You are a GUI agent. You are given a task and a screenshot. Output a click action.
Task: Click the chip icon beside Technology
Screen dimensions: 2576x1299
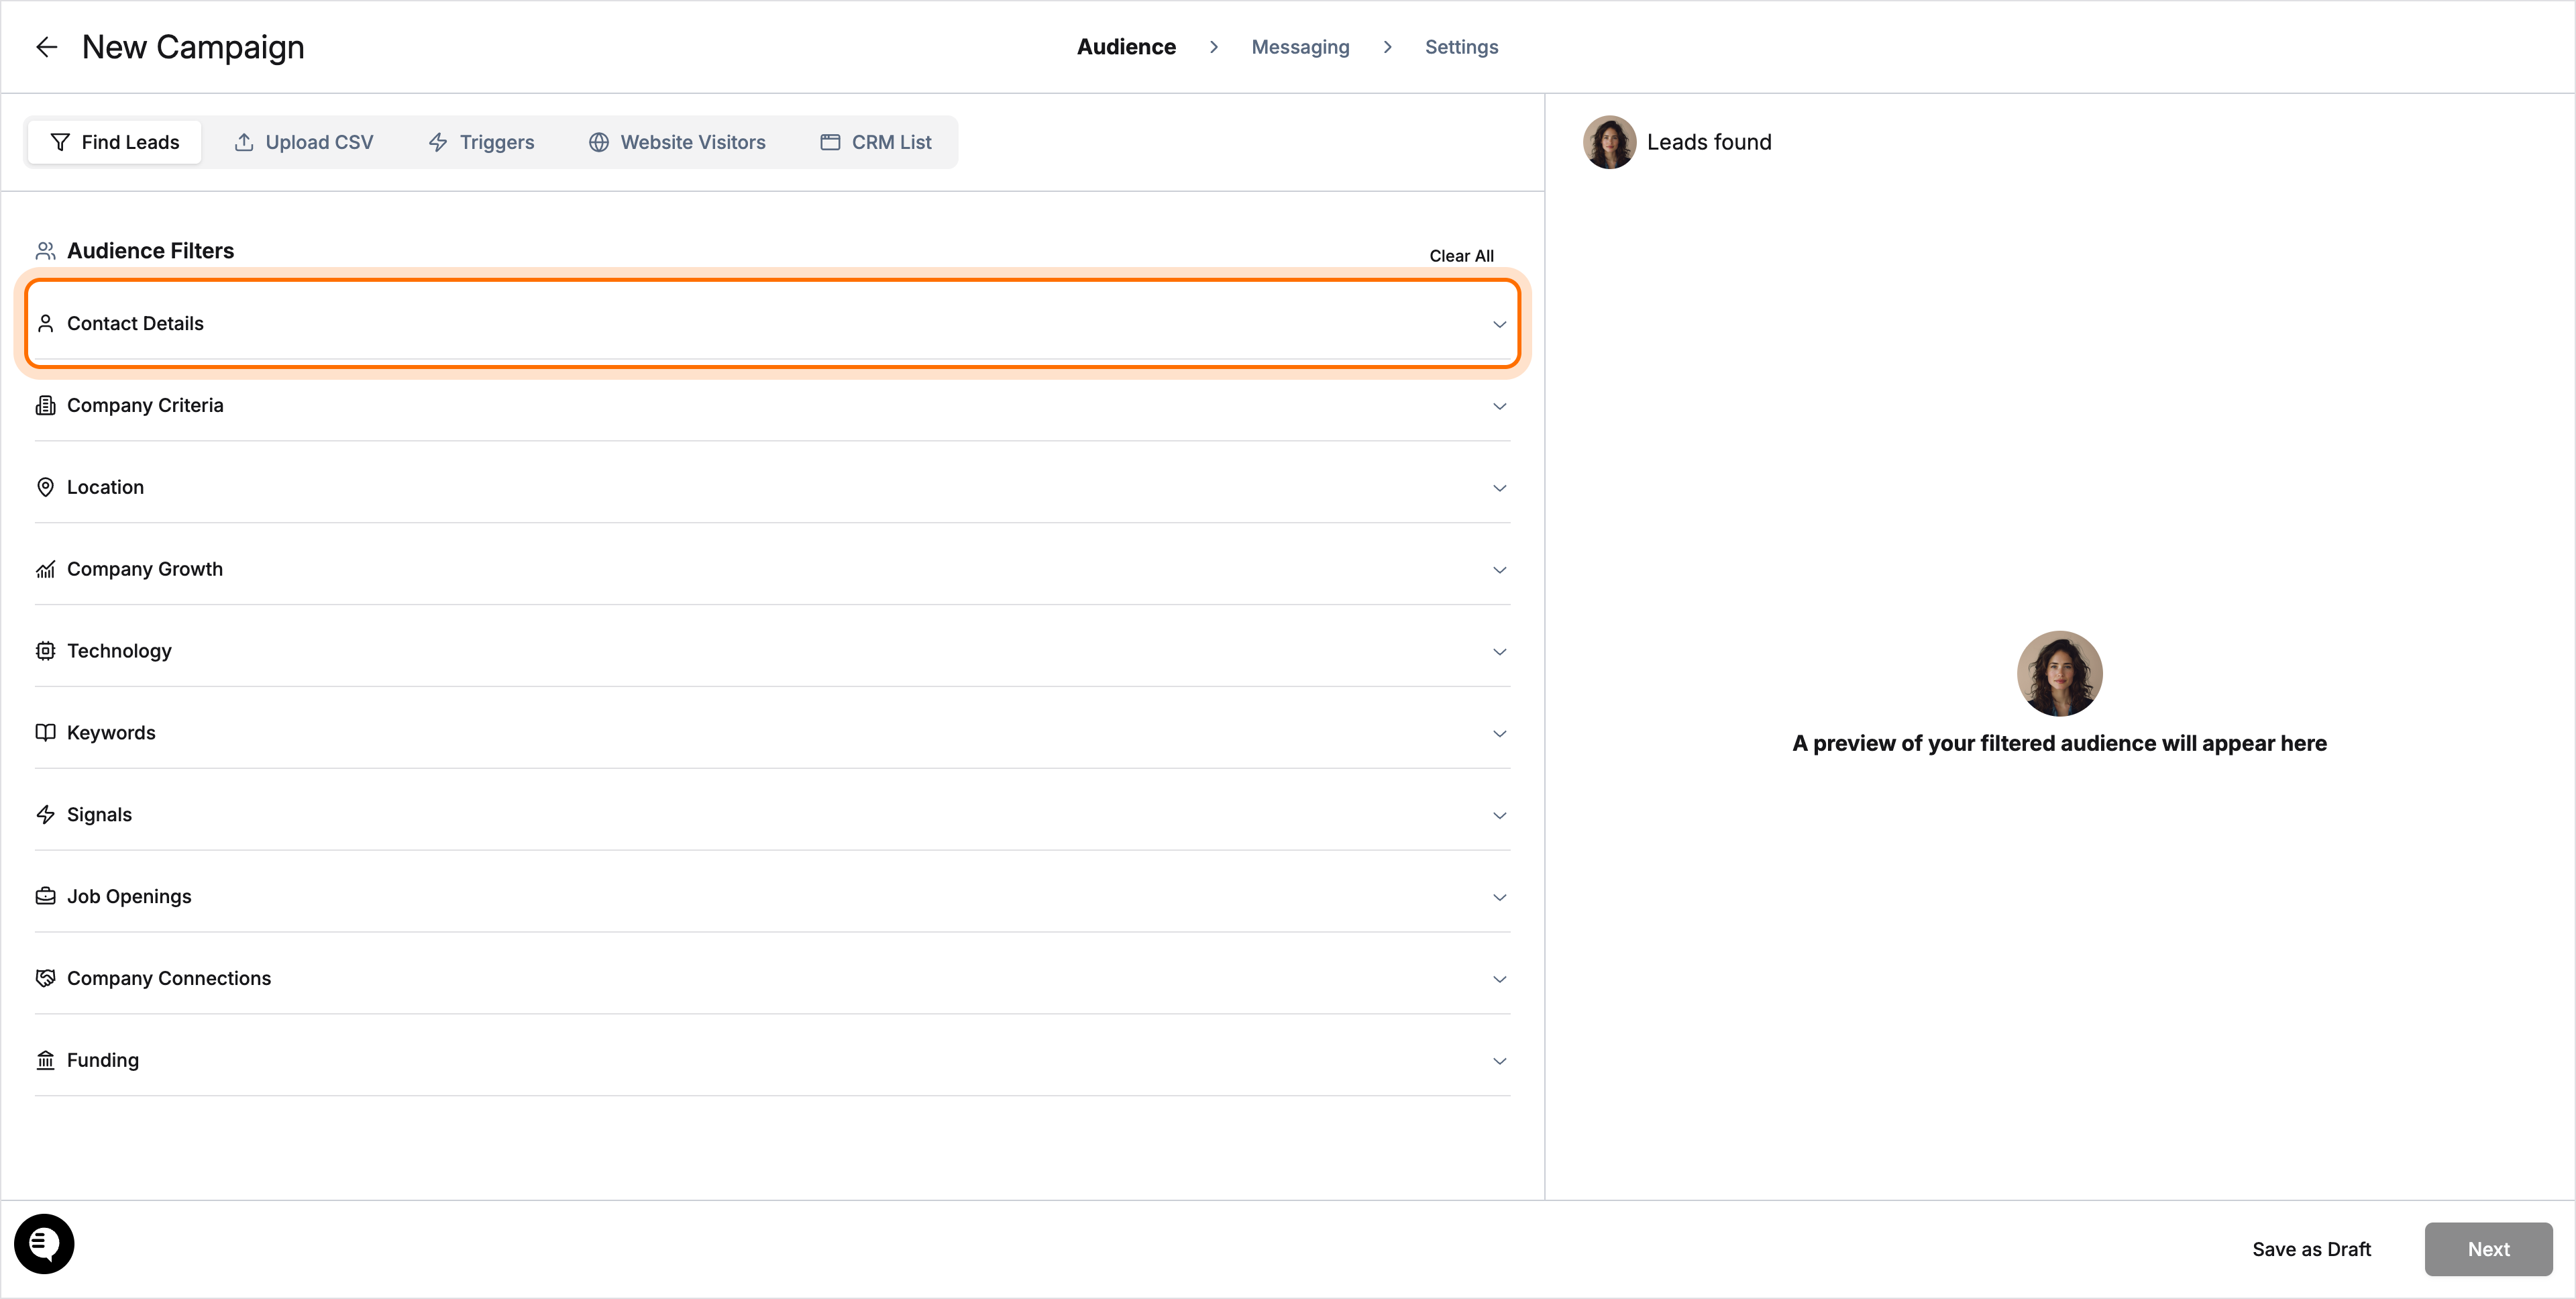pyautogui.click(x=45, y=651)
